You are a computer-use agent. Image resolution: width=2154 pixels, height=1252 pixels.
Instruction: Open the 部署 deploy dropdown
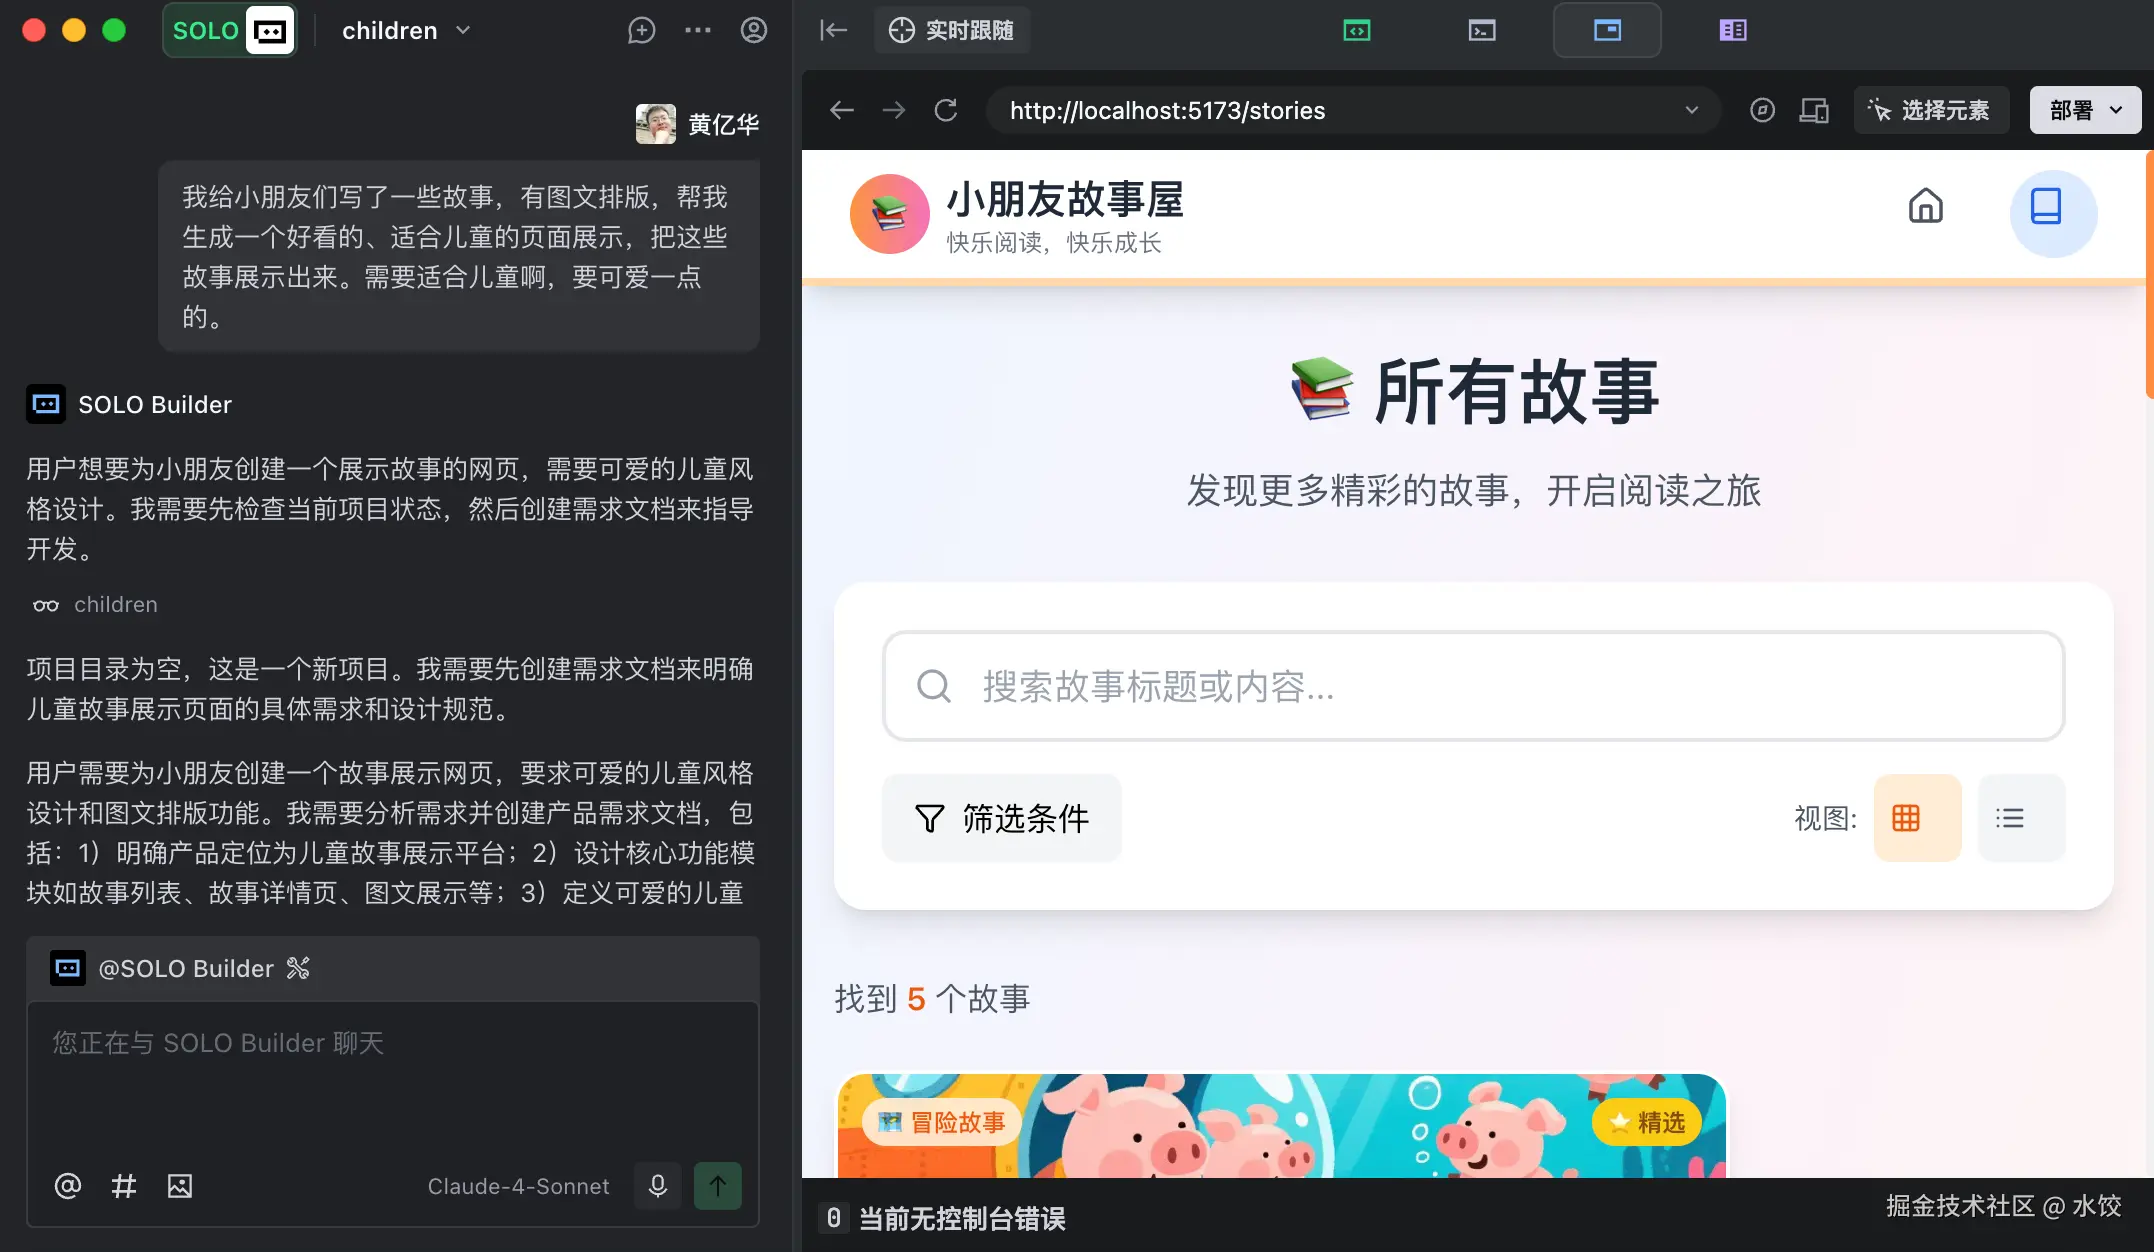point(2084,110)
